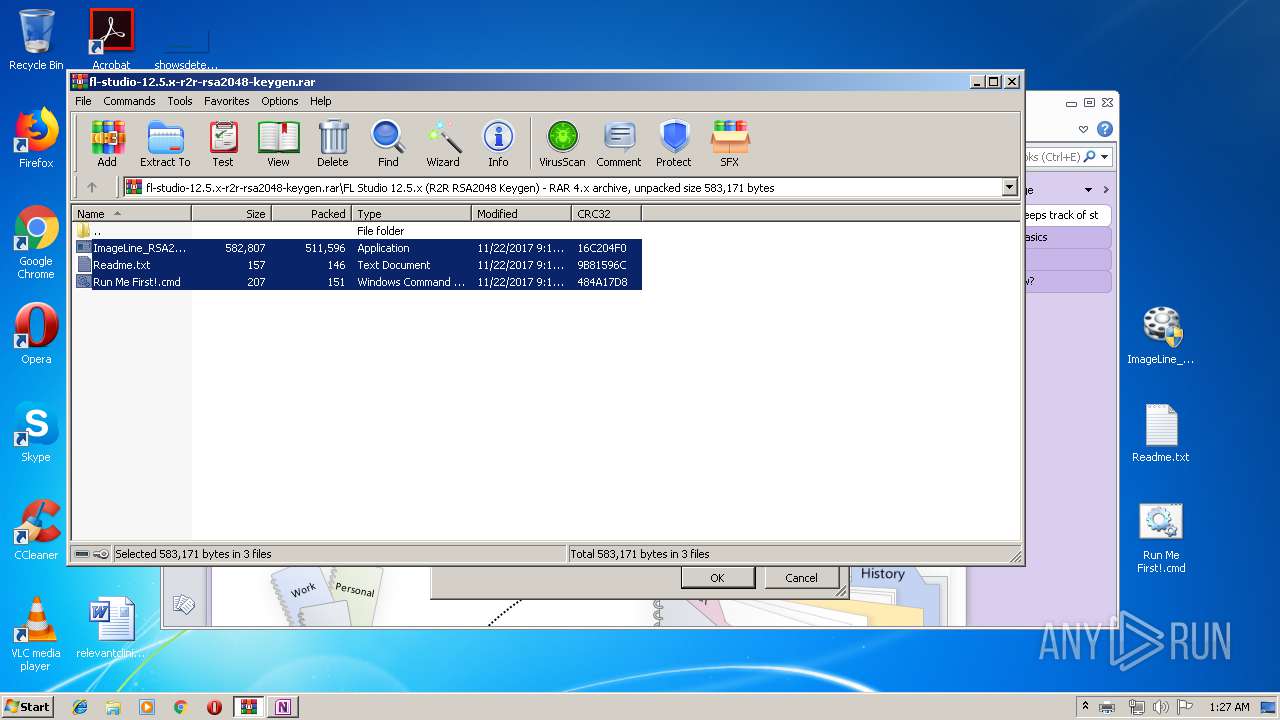1280x720 pixels.
Task: Sort files by Name column
Action: coord(132,213)
